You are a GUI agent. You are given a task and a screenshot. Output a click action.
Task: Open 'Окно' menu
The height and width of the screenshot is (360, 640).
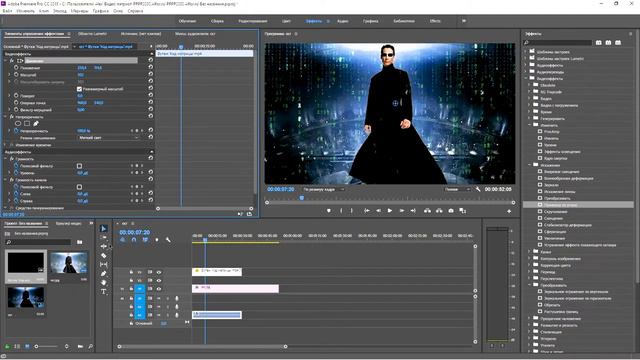click(118, 11)
